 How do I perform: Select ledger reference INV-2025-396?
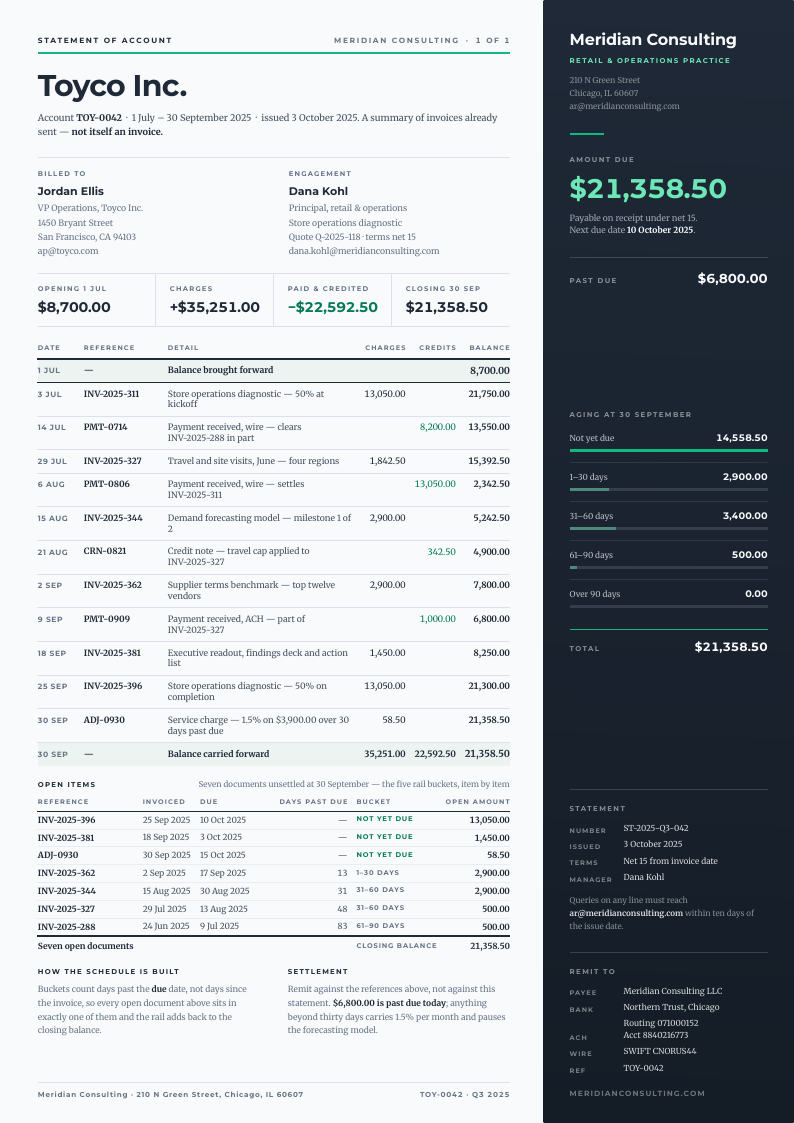click(x=113, y=686)
